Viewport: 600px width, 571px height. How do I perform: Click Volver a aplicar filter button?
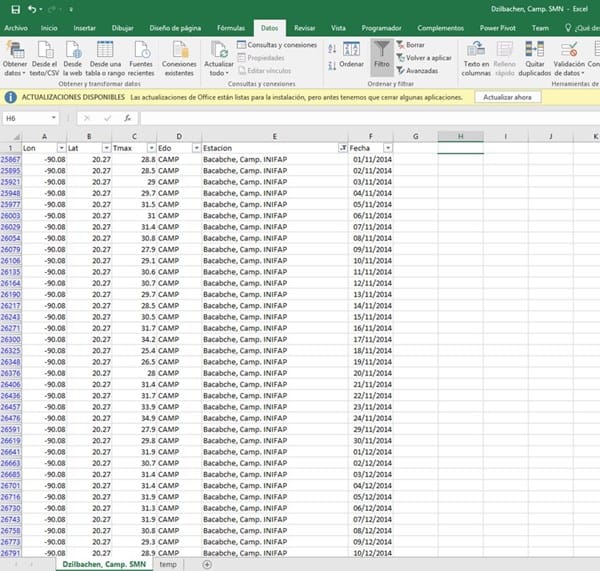point(426,58)
